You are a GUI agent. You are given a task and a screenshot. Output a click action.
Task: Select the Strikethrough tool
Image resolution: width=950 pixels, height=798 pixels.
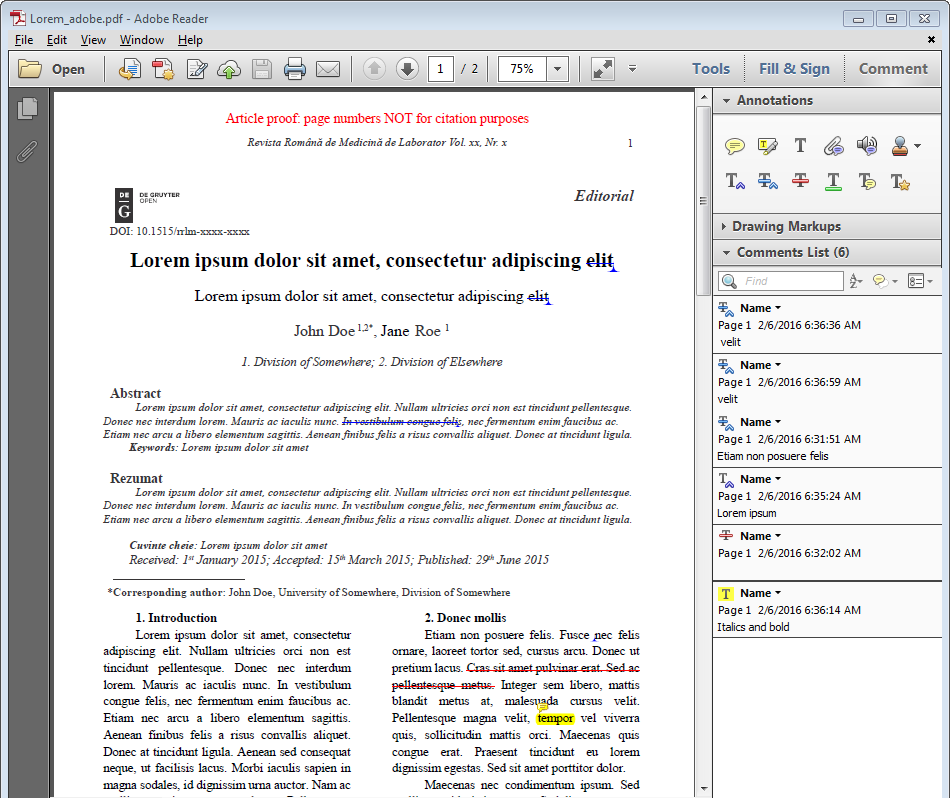pyautogui.click(x=800, y=181)
